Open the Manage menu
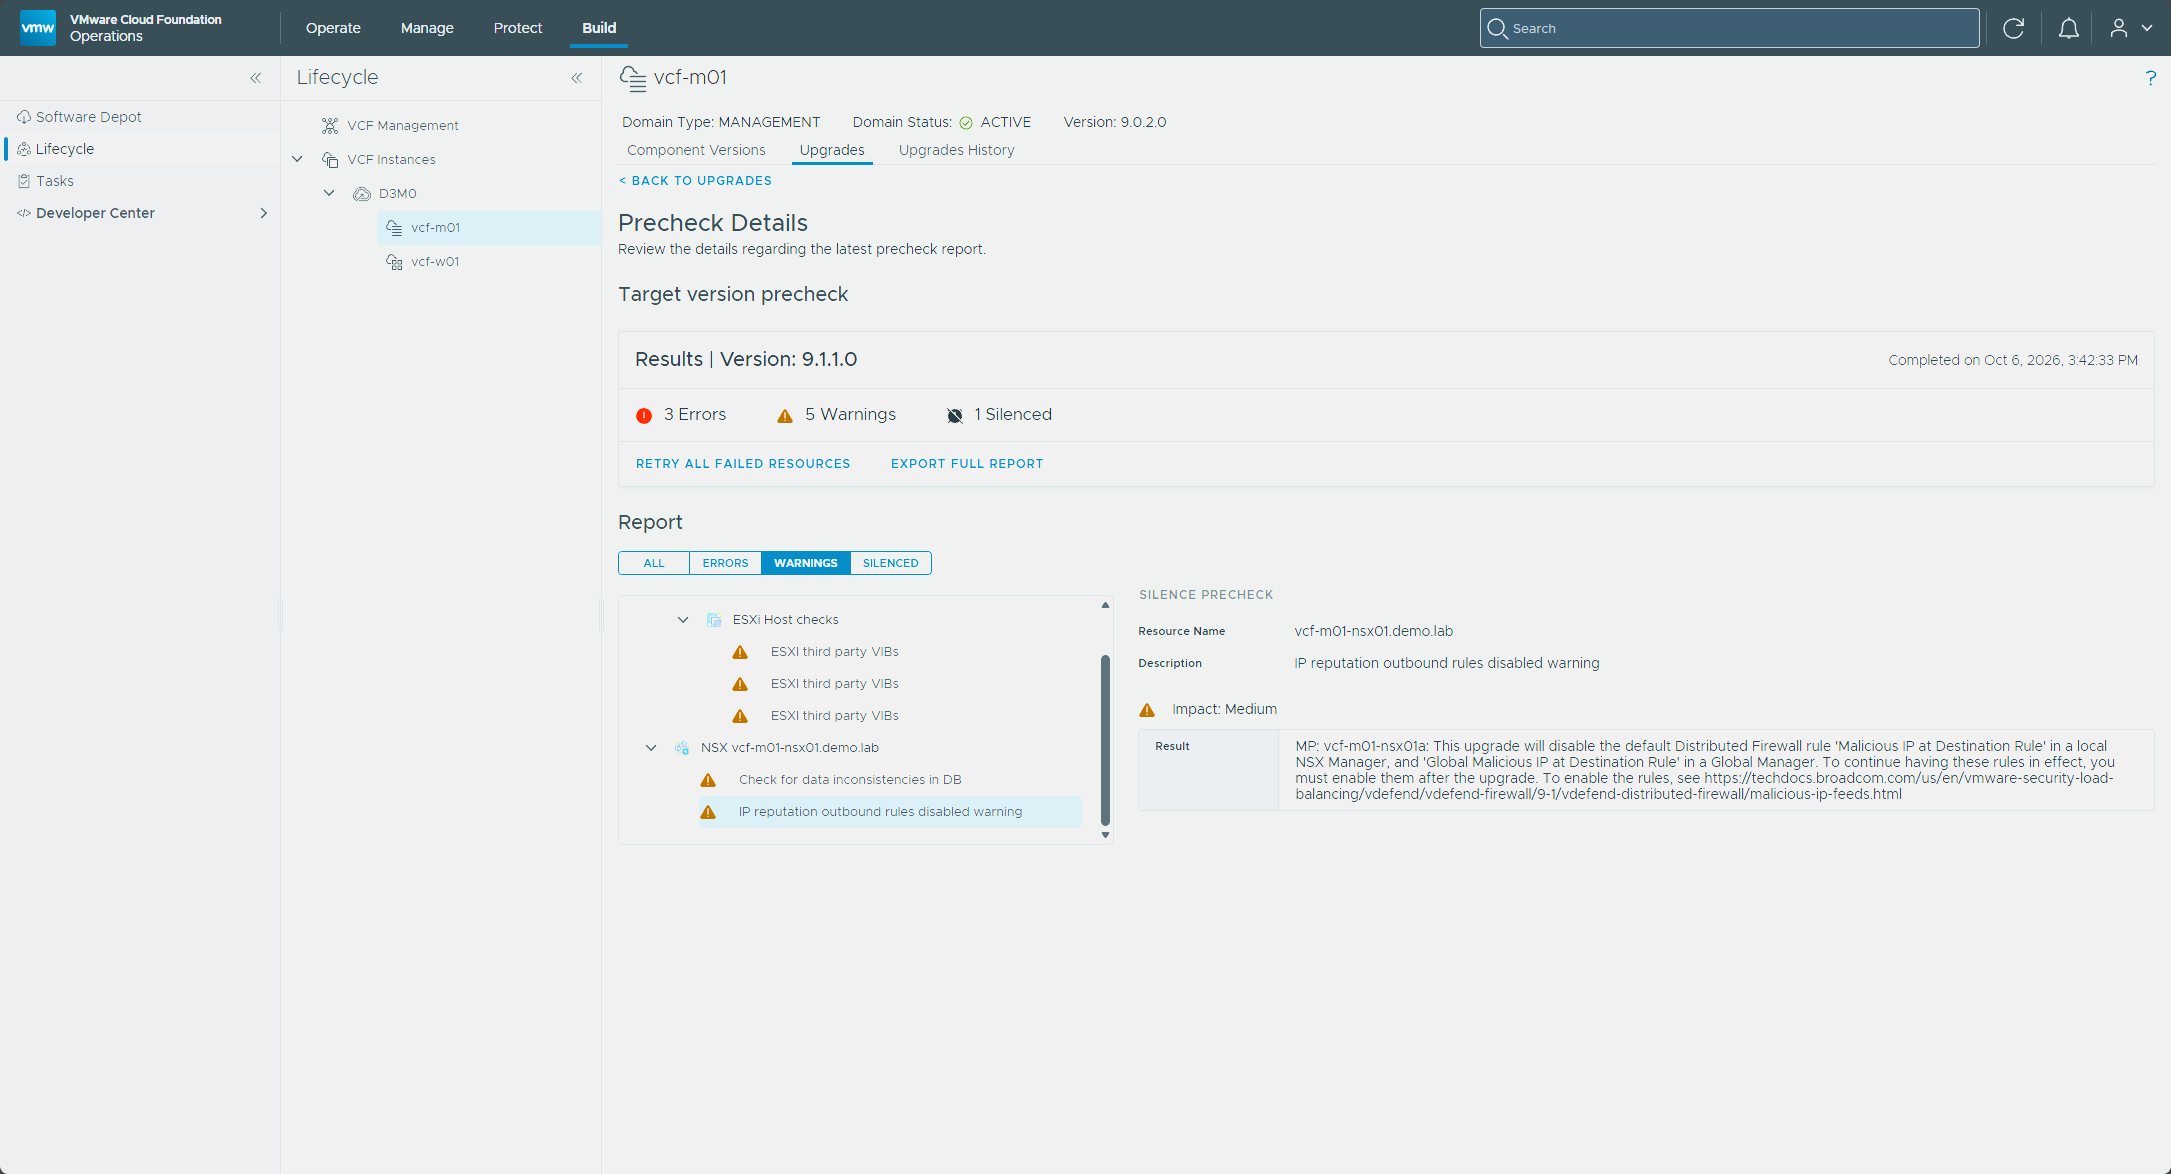Screen dimensions: 2171x1174 click(427, 28)
